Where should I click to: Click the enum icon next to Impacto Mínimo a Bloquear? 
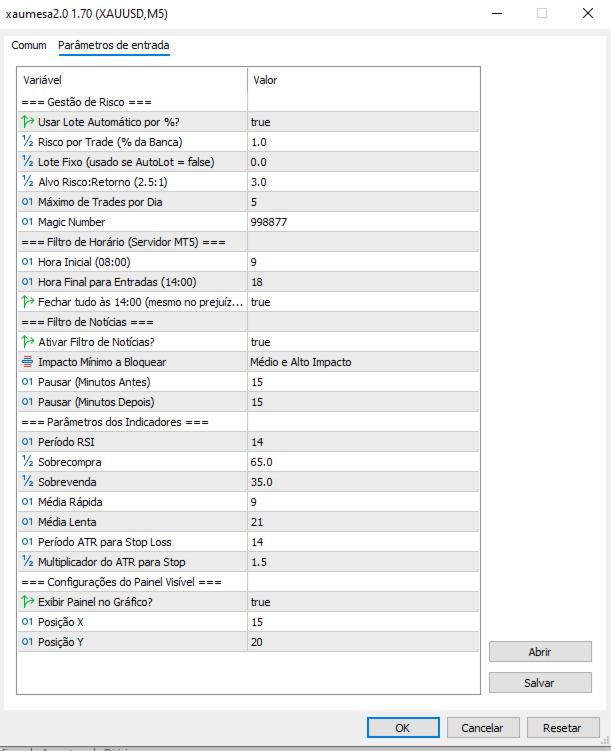pyautogui.click(x=28, y=362)
